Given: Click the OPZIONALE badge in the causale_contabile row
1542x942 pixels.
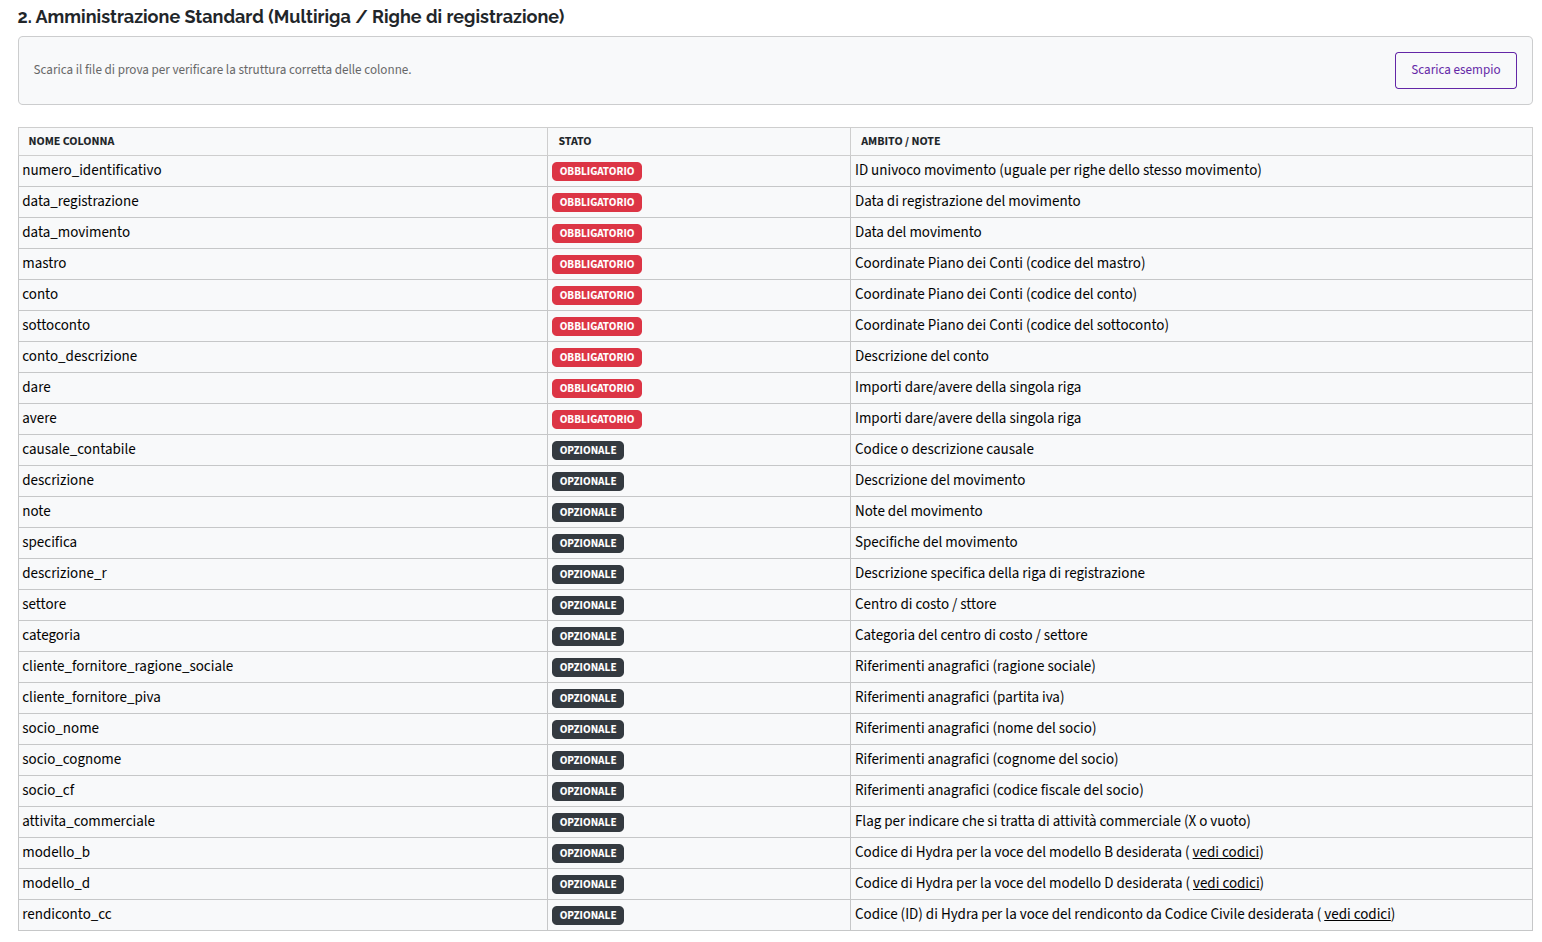Looking at the screenshot, I should (588, 450).
